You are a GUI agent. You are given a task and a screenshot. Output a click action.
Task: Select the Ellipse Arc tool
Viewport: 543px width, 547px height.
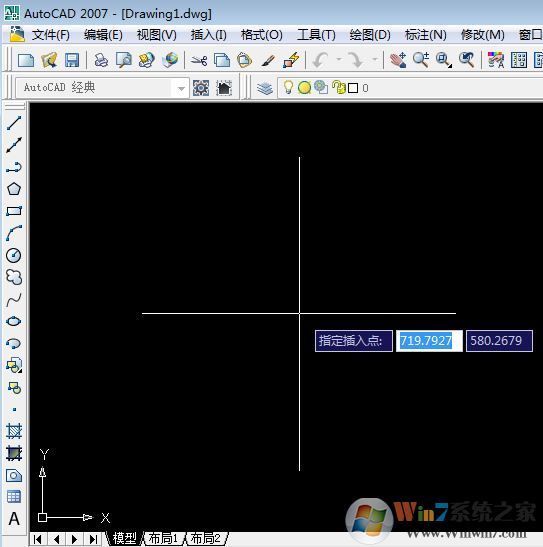click(x=14, y=343)
